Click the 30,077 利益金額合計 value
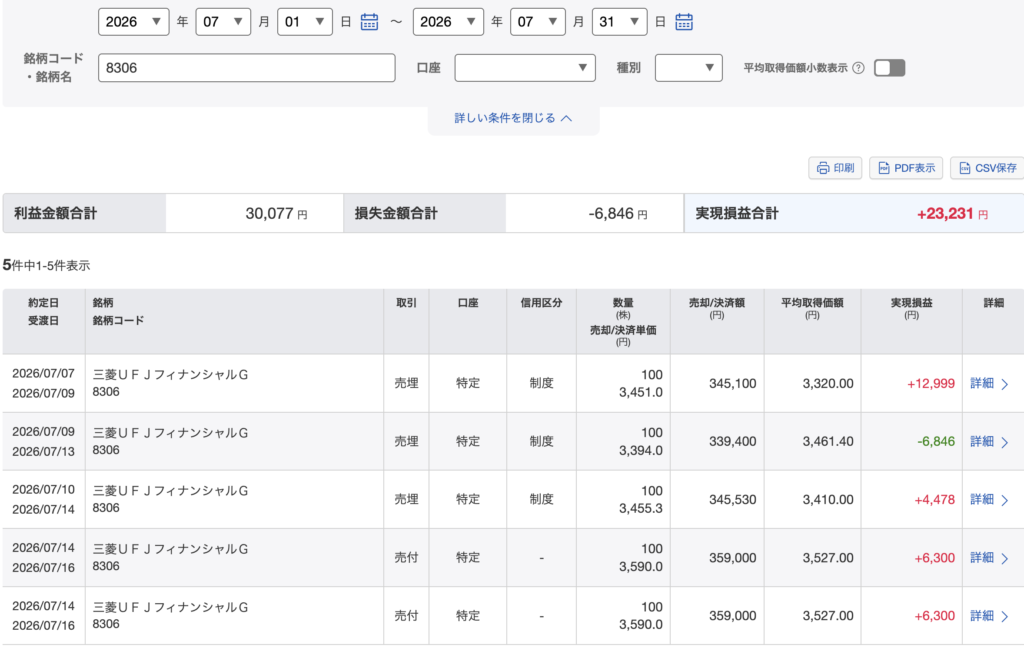1024x648 pixels. click(x=269, y=214)
